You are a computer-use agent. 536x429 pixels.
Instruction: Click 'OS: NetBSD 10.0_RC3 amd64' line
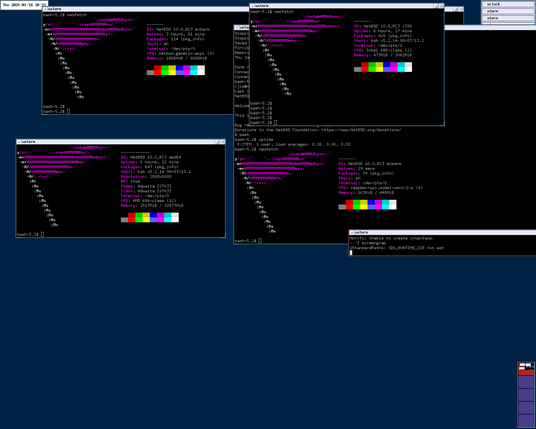pyautogui.click(x=151, y=157)
